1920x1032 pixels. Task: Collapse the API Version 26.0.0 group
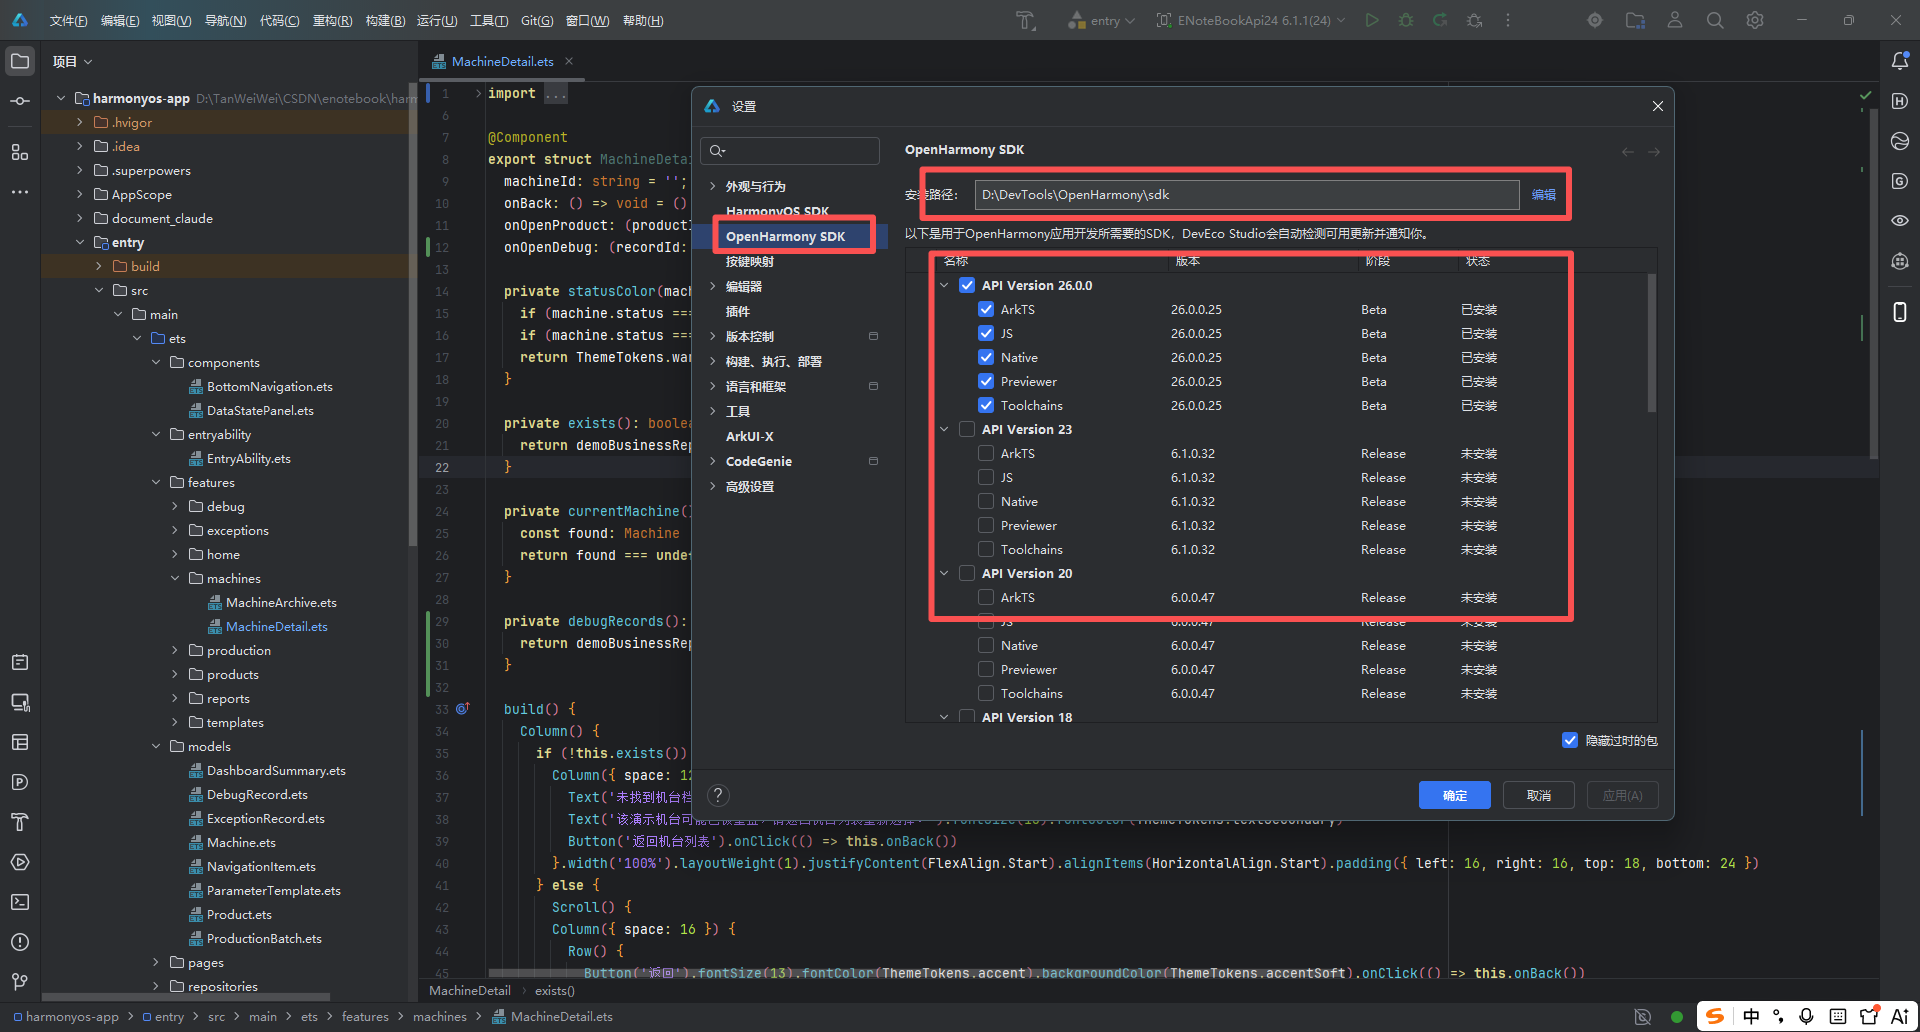[944, 285]
